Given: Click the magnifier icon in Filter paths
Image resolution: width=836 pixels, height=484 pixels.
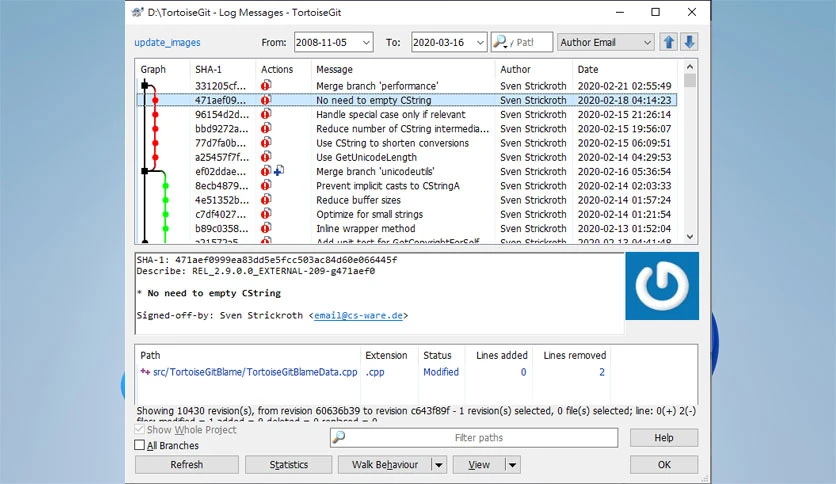Looking at the screenshot, I should coord(339,438).
